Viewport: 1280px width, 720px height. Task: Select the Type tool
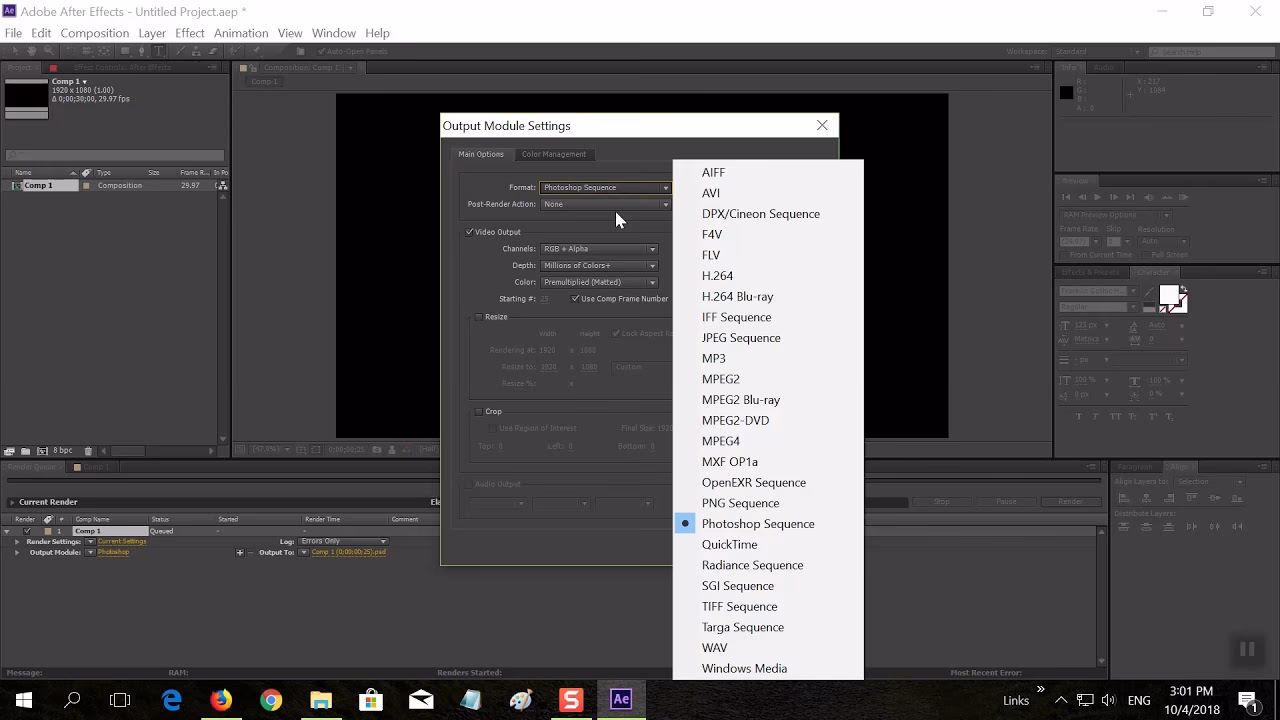tap(158, 51)
